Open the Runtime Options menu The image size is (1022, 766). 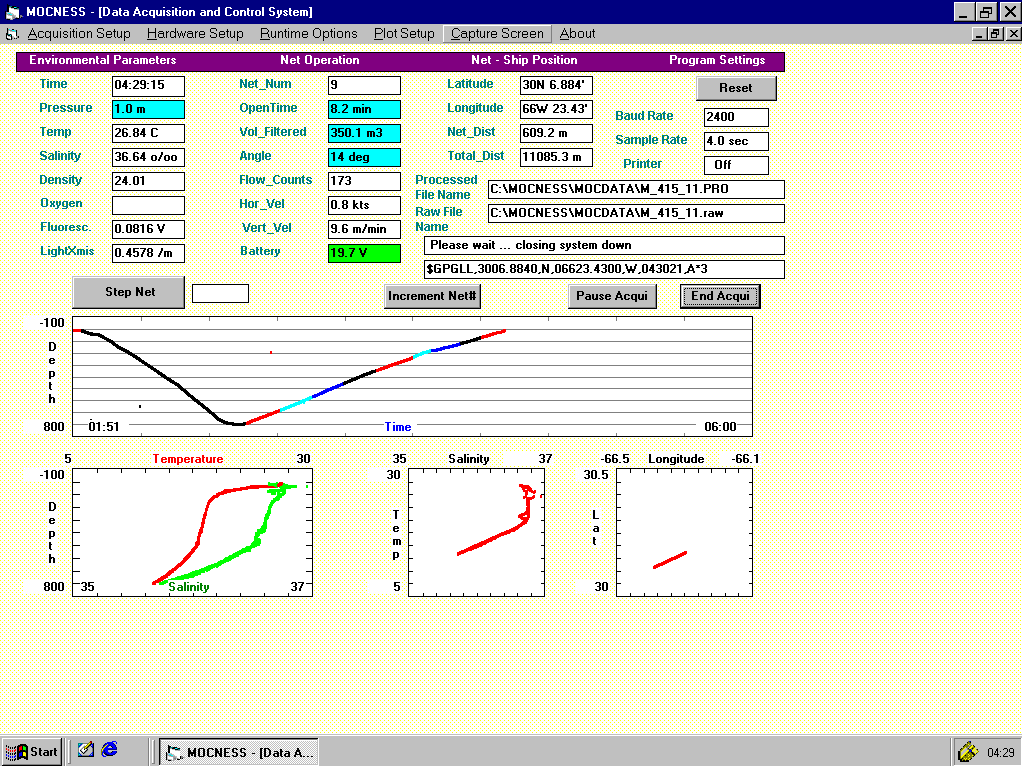pyautogui.click(x=308, y=34)
